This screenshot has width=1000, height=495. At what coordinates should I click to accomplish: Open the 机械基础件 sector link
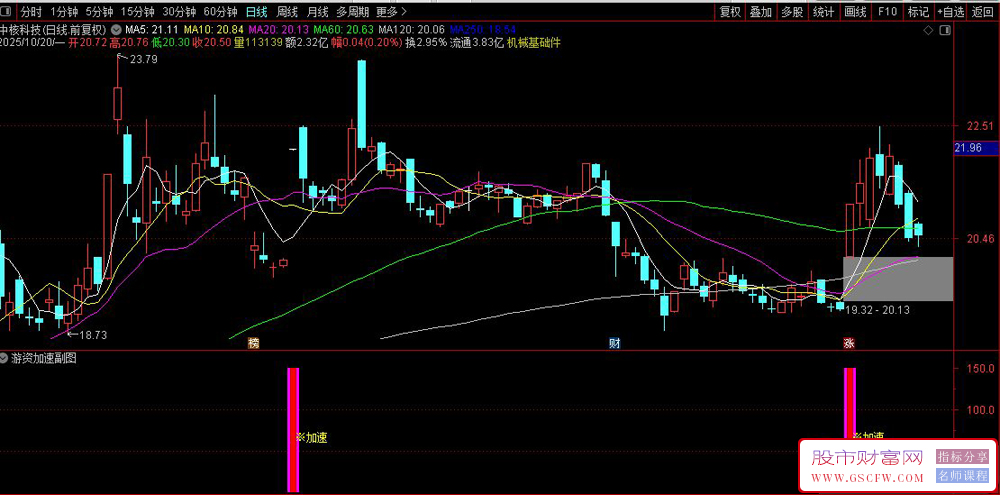(534, 43)
